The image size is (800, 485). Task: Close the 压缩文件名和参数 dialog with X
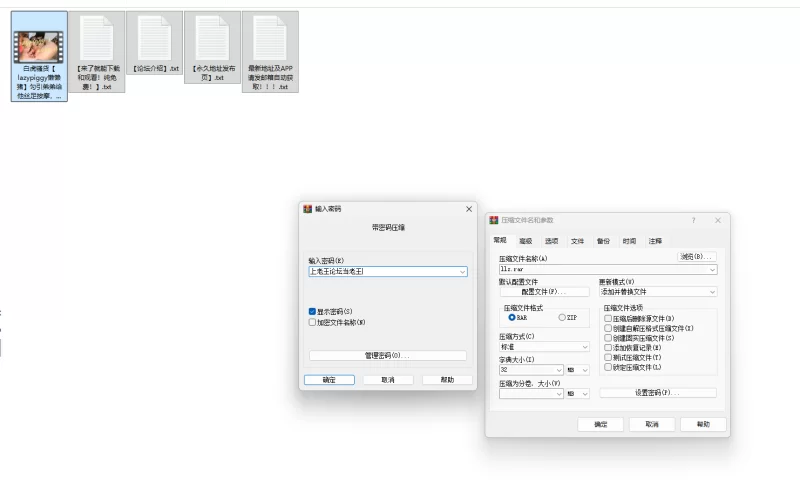point(718,220)
